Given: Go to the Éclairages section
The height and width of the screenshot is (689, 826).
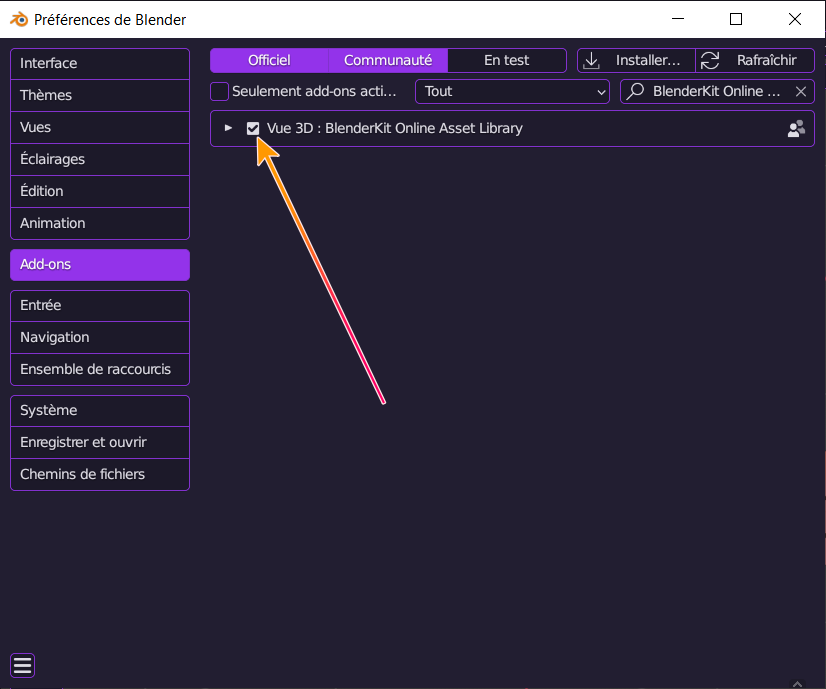Looking at the screenshot, I should point(100,160).
